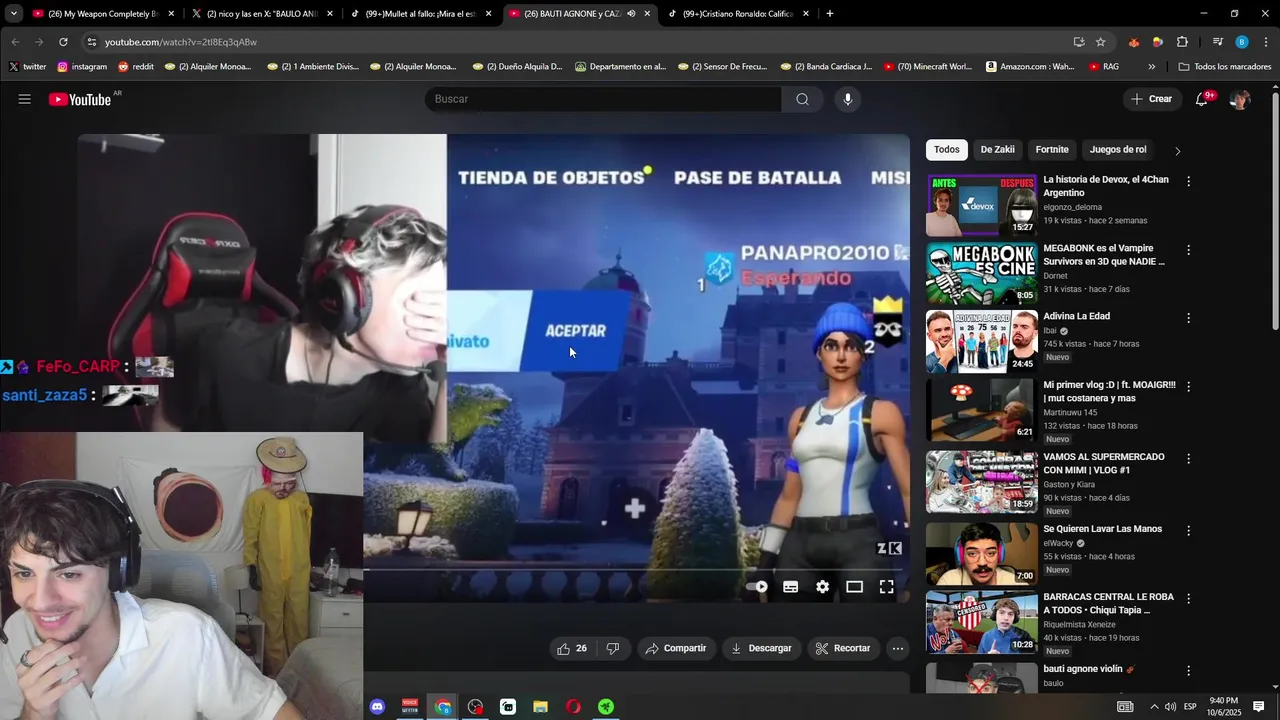Open File Explorer from the taskbar
This screenshot has width=1280, height=720.
tap(540, 707)
